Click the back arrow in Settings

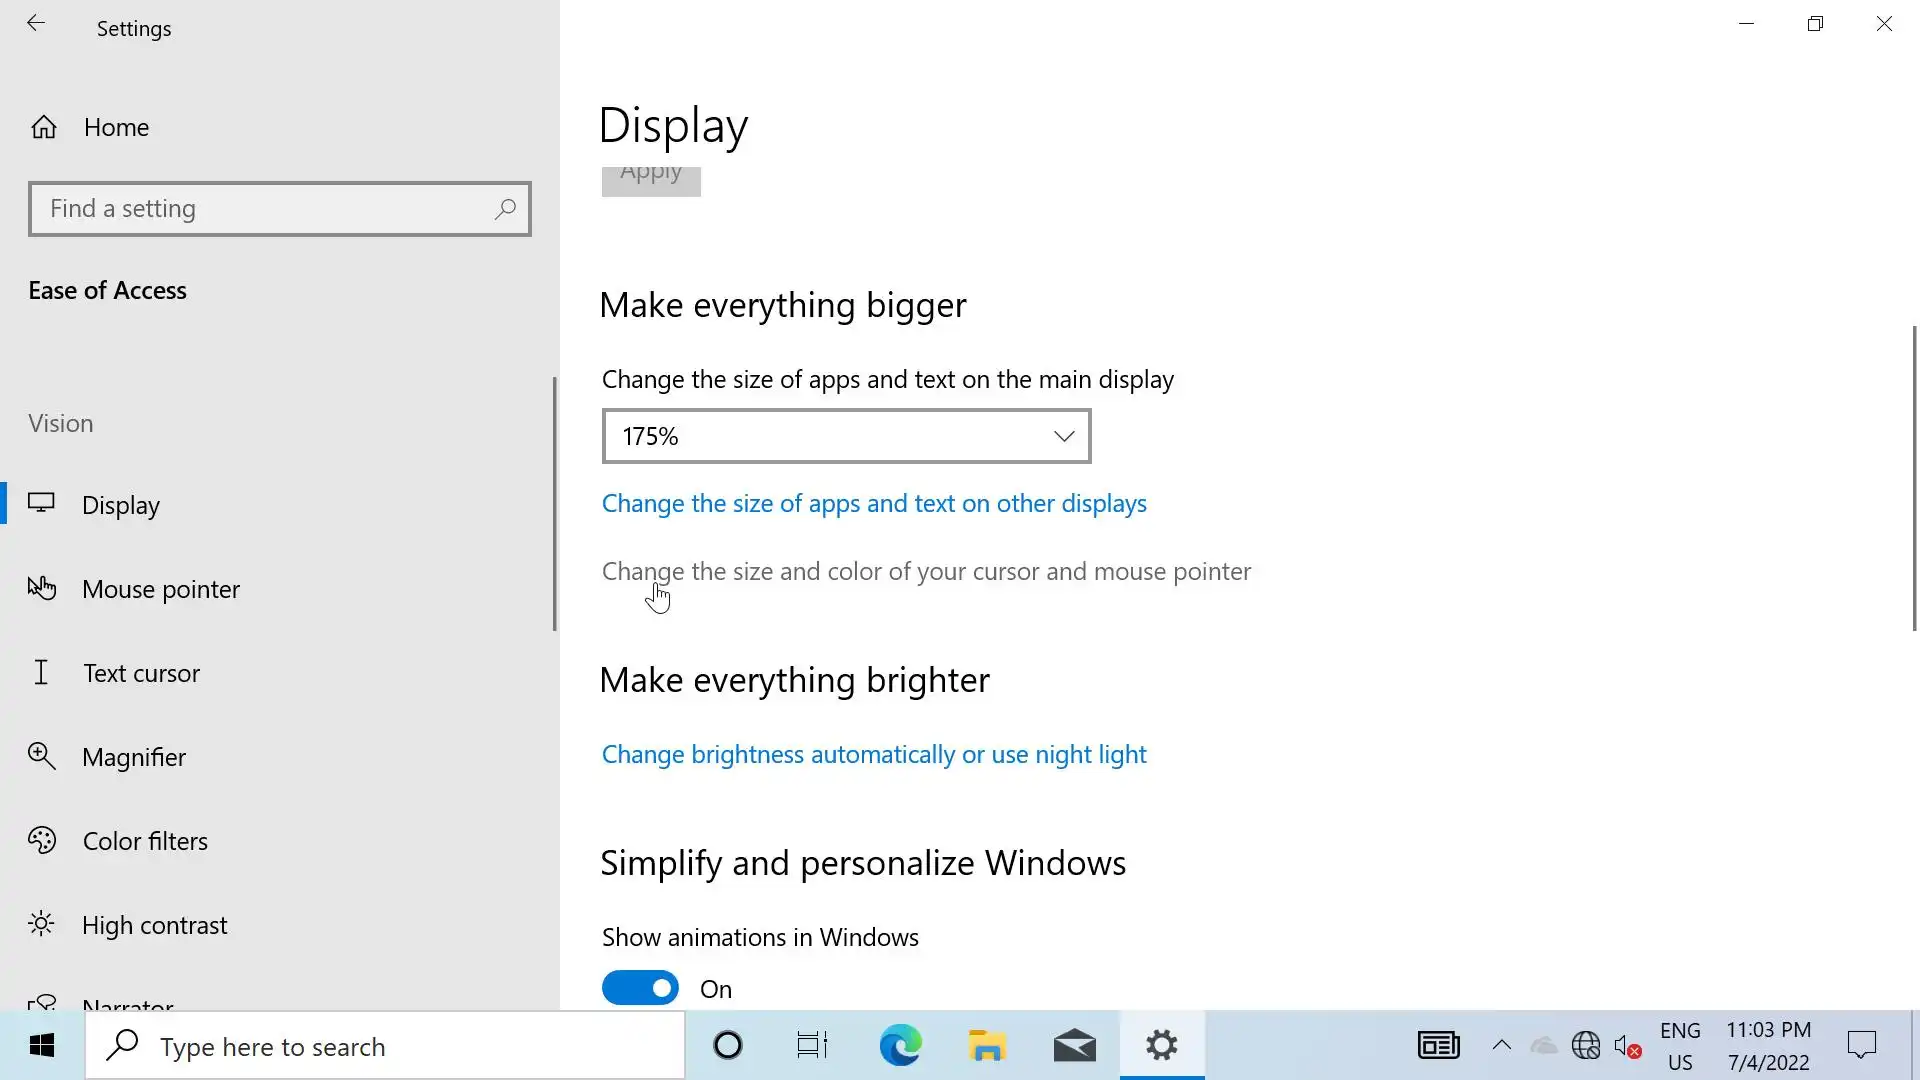click(36, 24)
